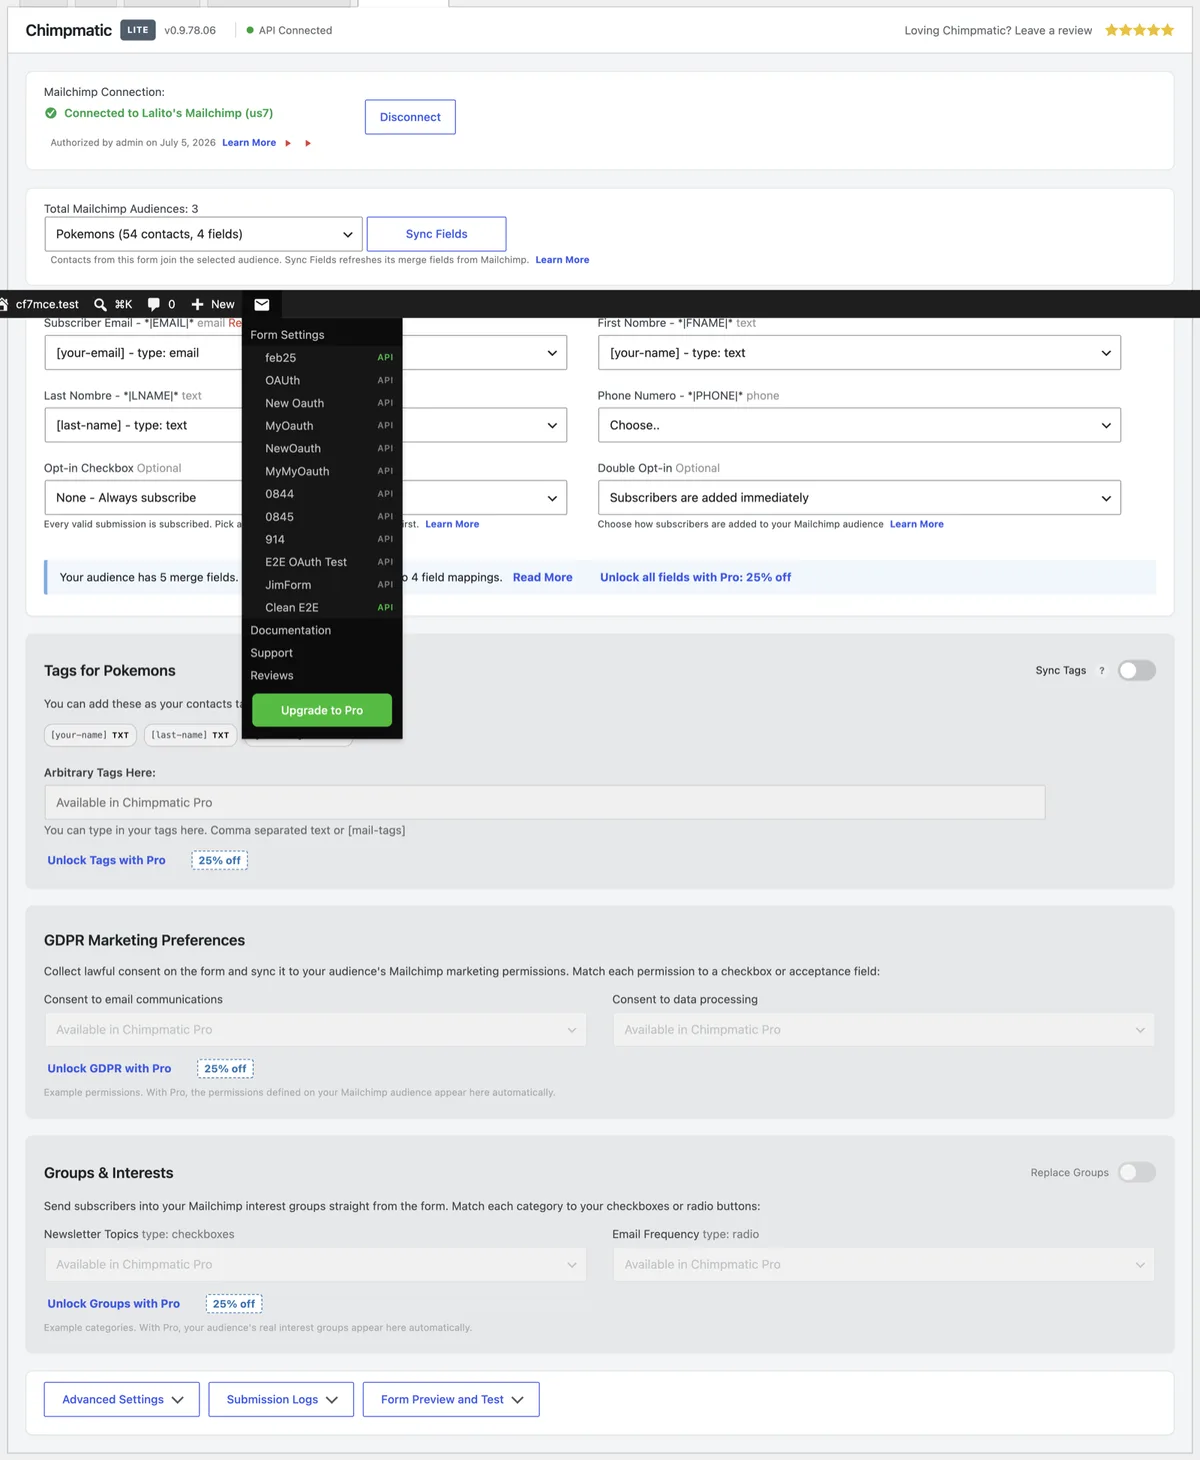Open Newsletter Topics dropdown
This screenshot has width=1200, height=1460.
click(315, 1265)
